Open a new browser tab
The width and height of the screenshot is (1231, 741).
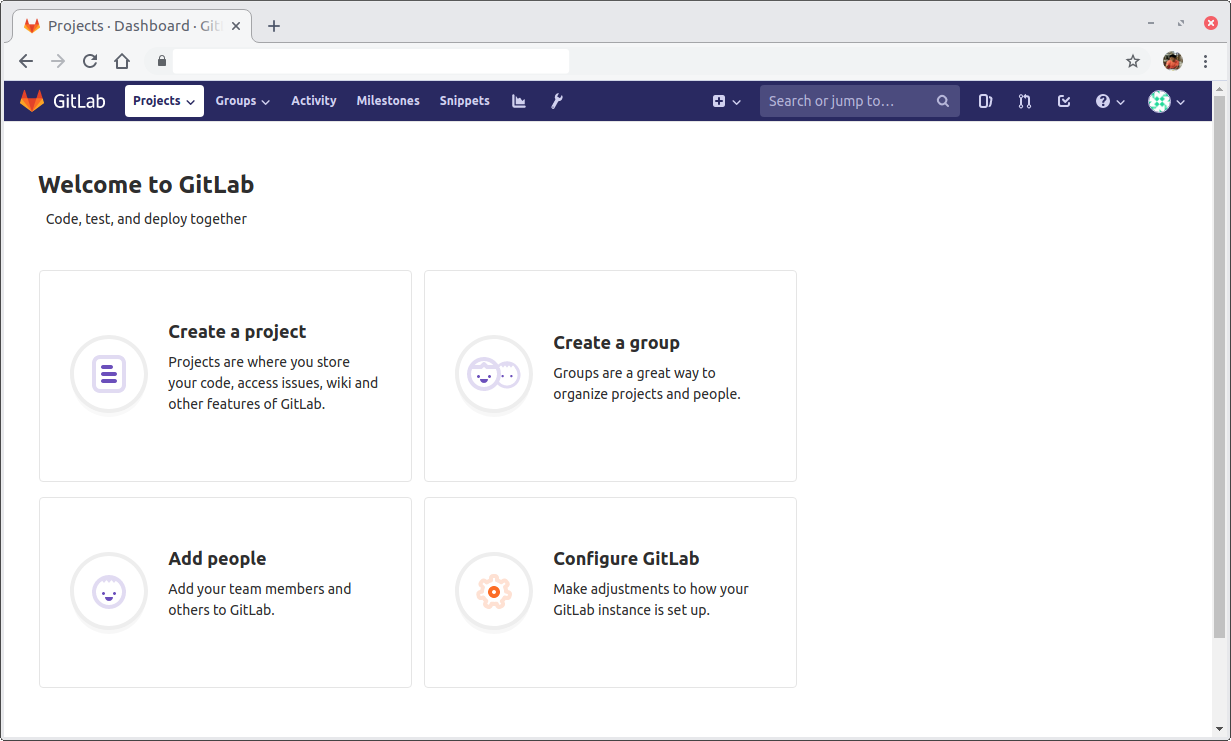[x=274, y=26]
